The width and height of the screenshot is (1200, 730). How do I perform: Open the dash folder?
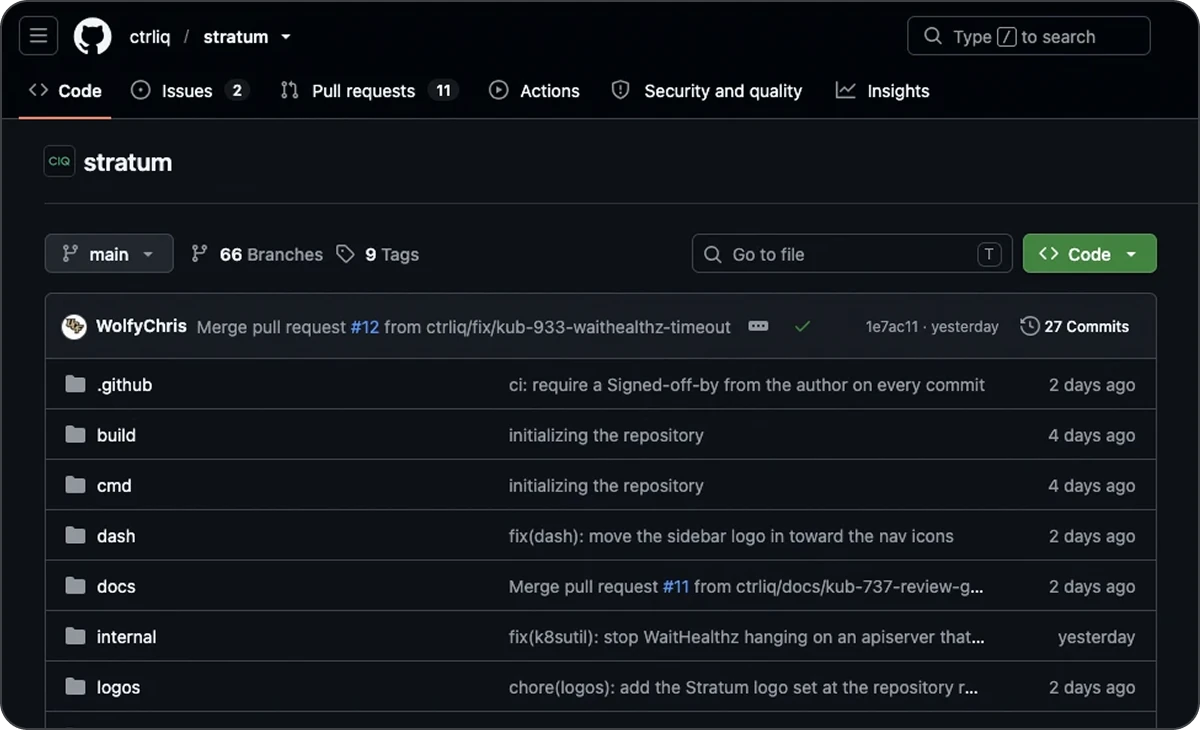[x=116, y=536]
